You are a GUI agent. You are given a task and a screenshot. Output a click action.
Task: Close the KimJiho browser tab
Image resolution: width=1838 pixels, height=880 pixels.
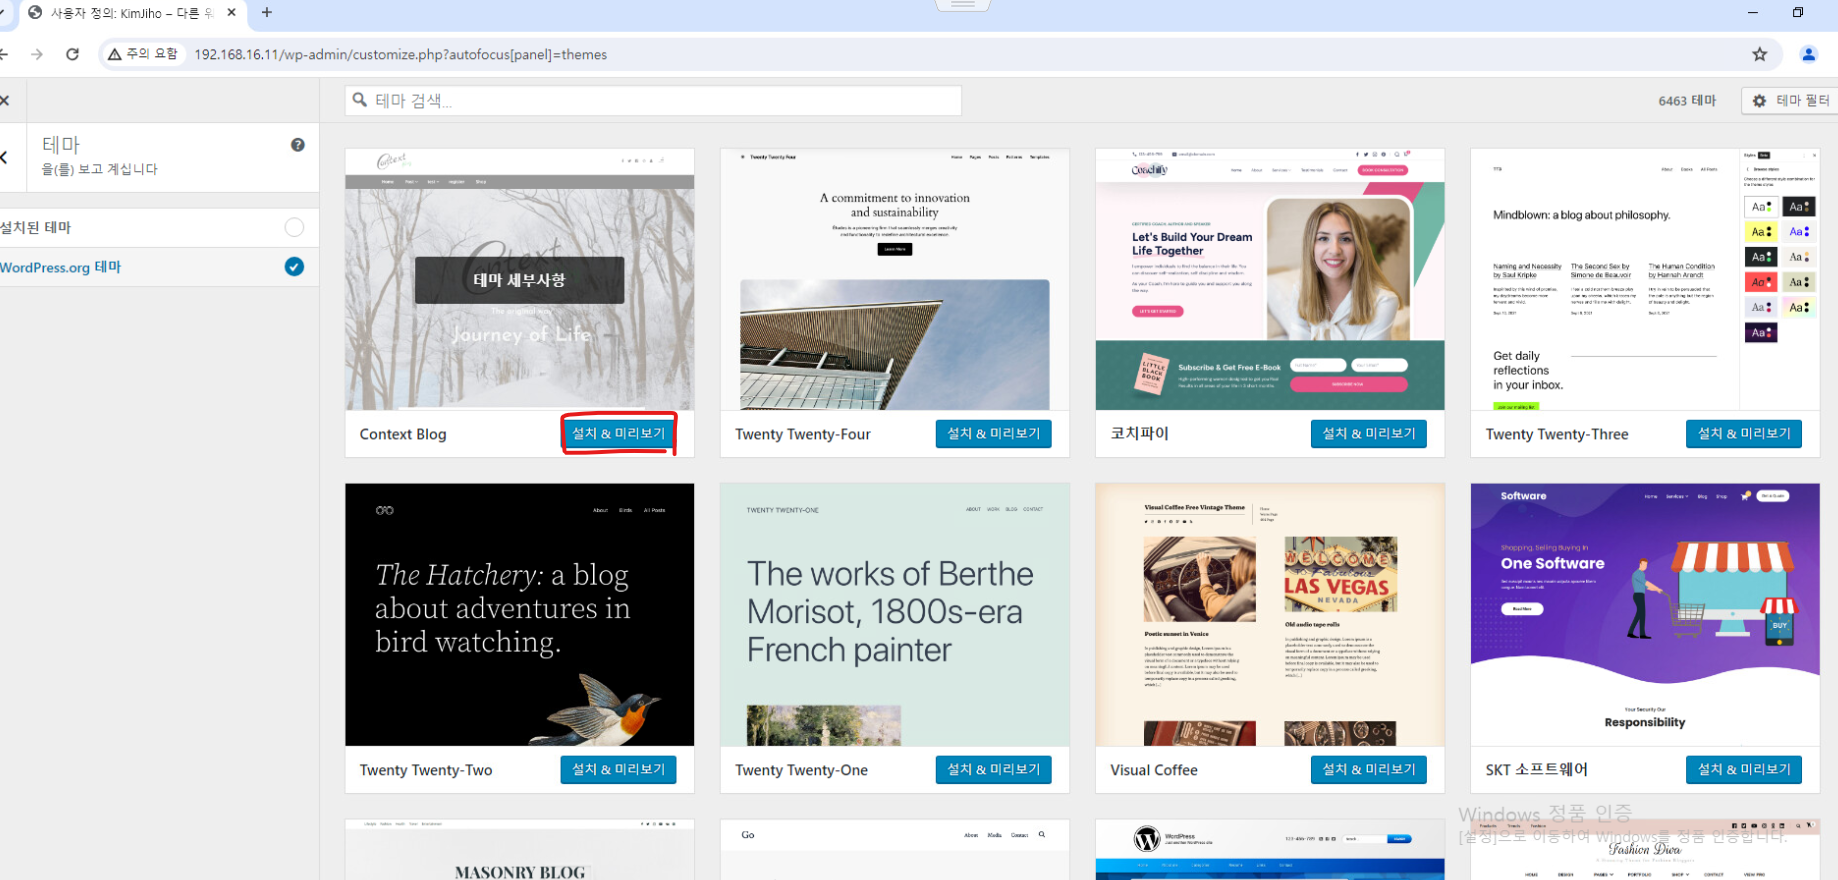coord(232,13)
